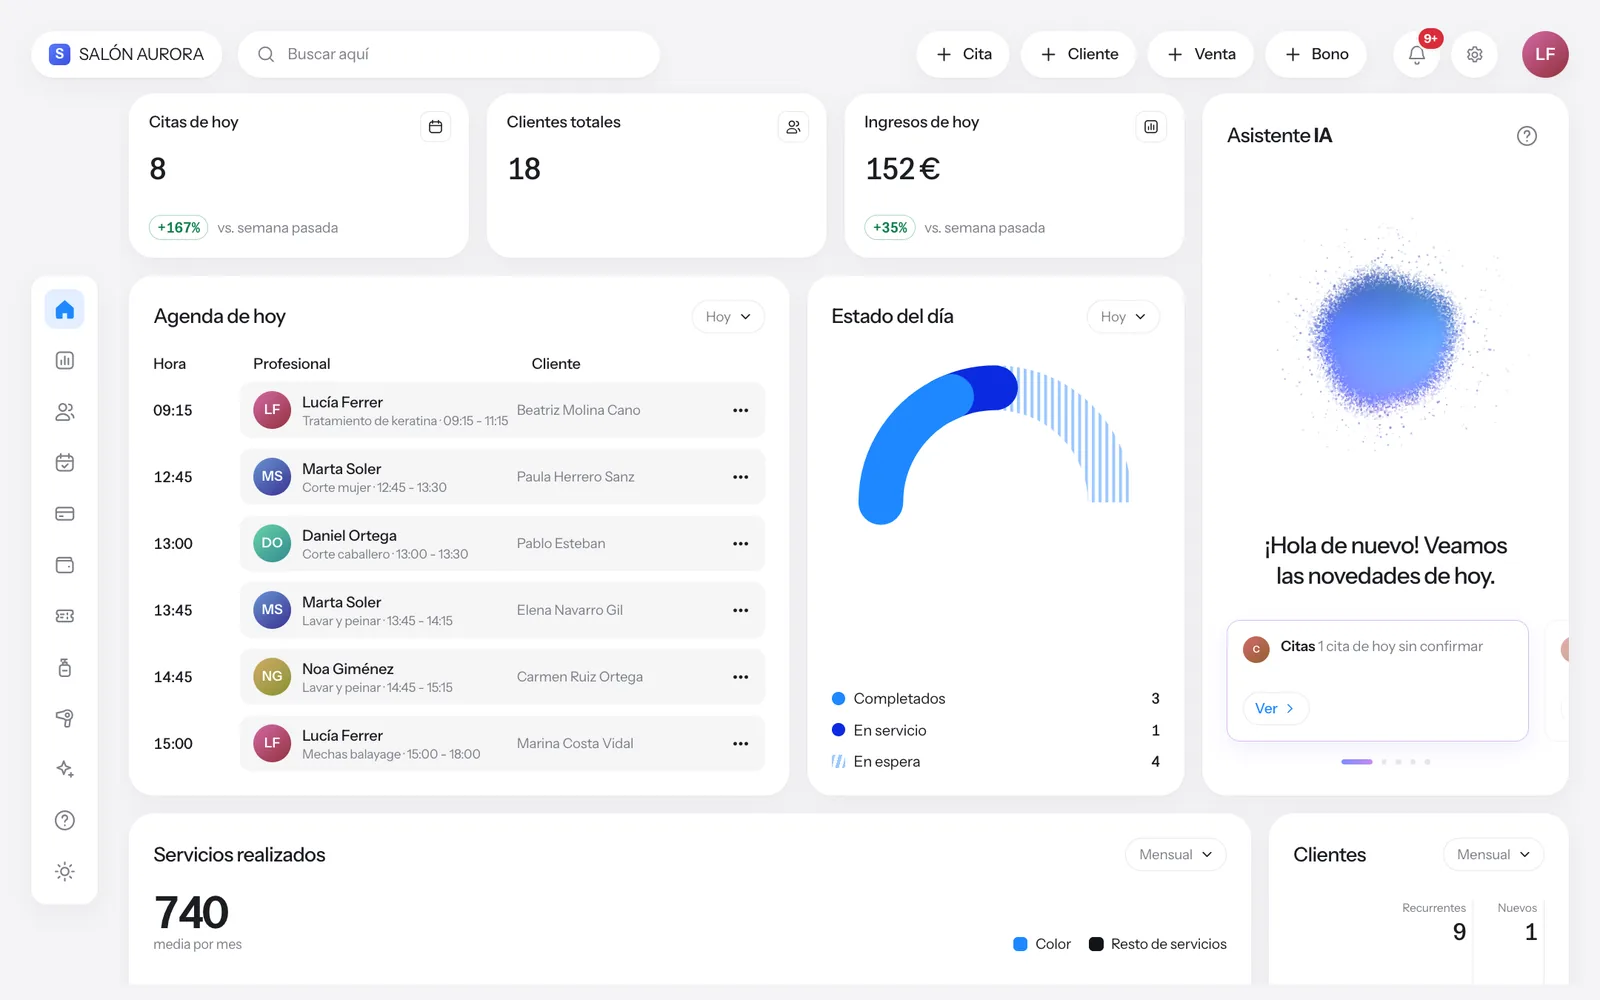Click the Buscar aquí search field
The image size is (1600, 1000).
coord(449,54)
